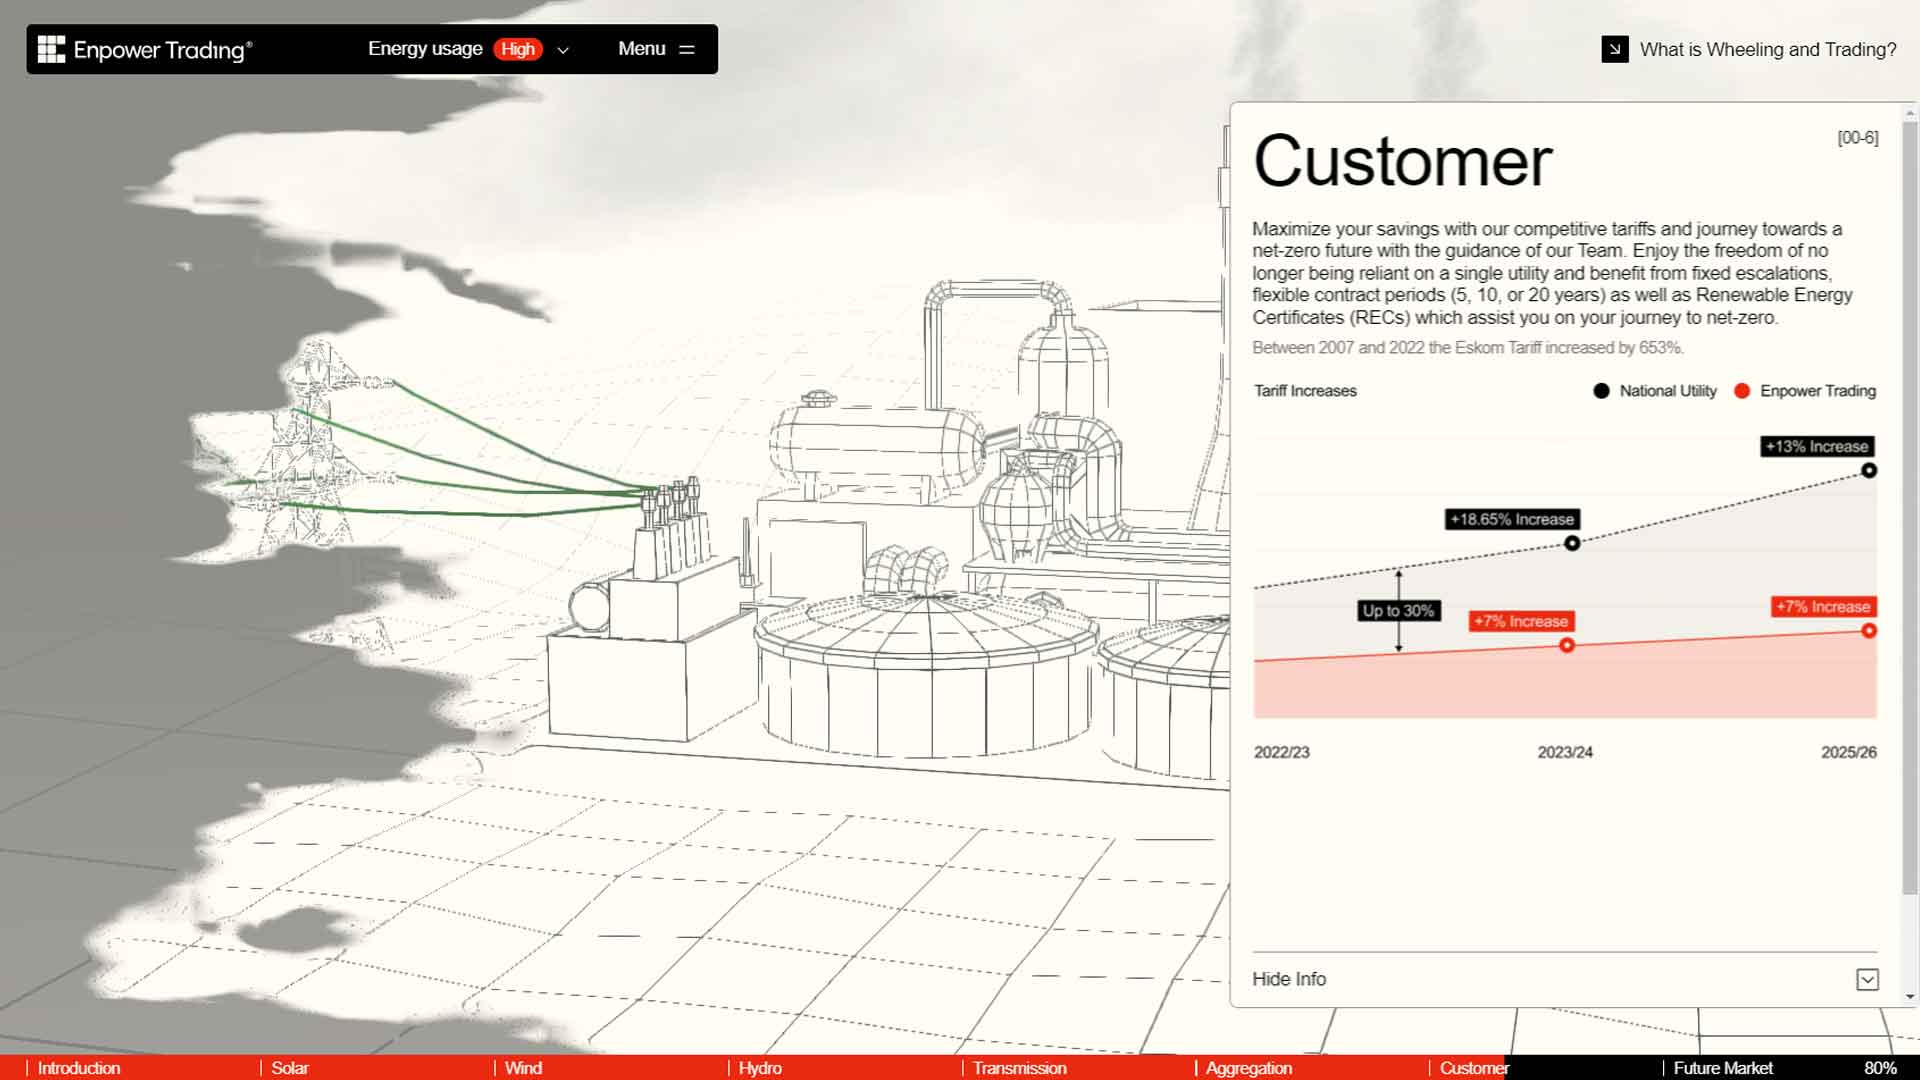Click the Eskom Tariff increased by 653% note

click(x=1468, y=348)
